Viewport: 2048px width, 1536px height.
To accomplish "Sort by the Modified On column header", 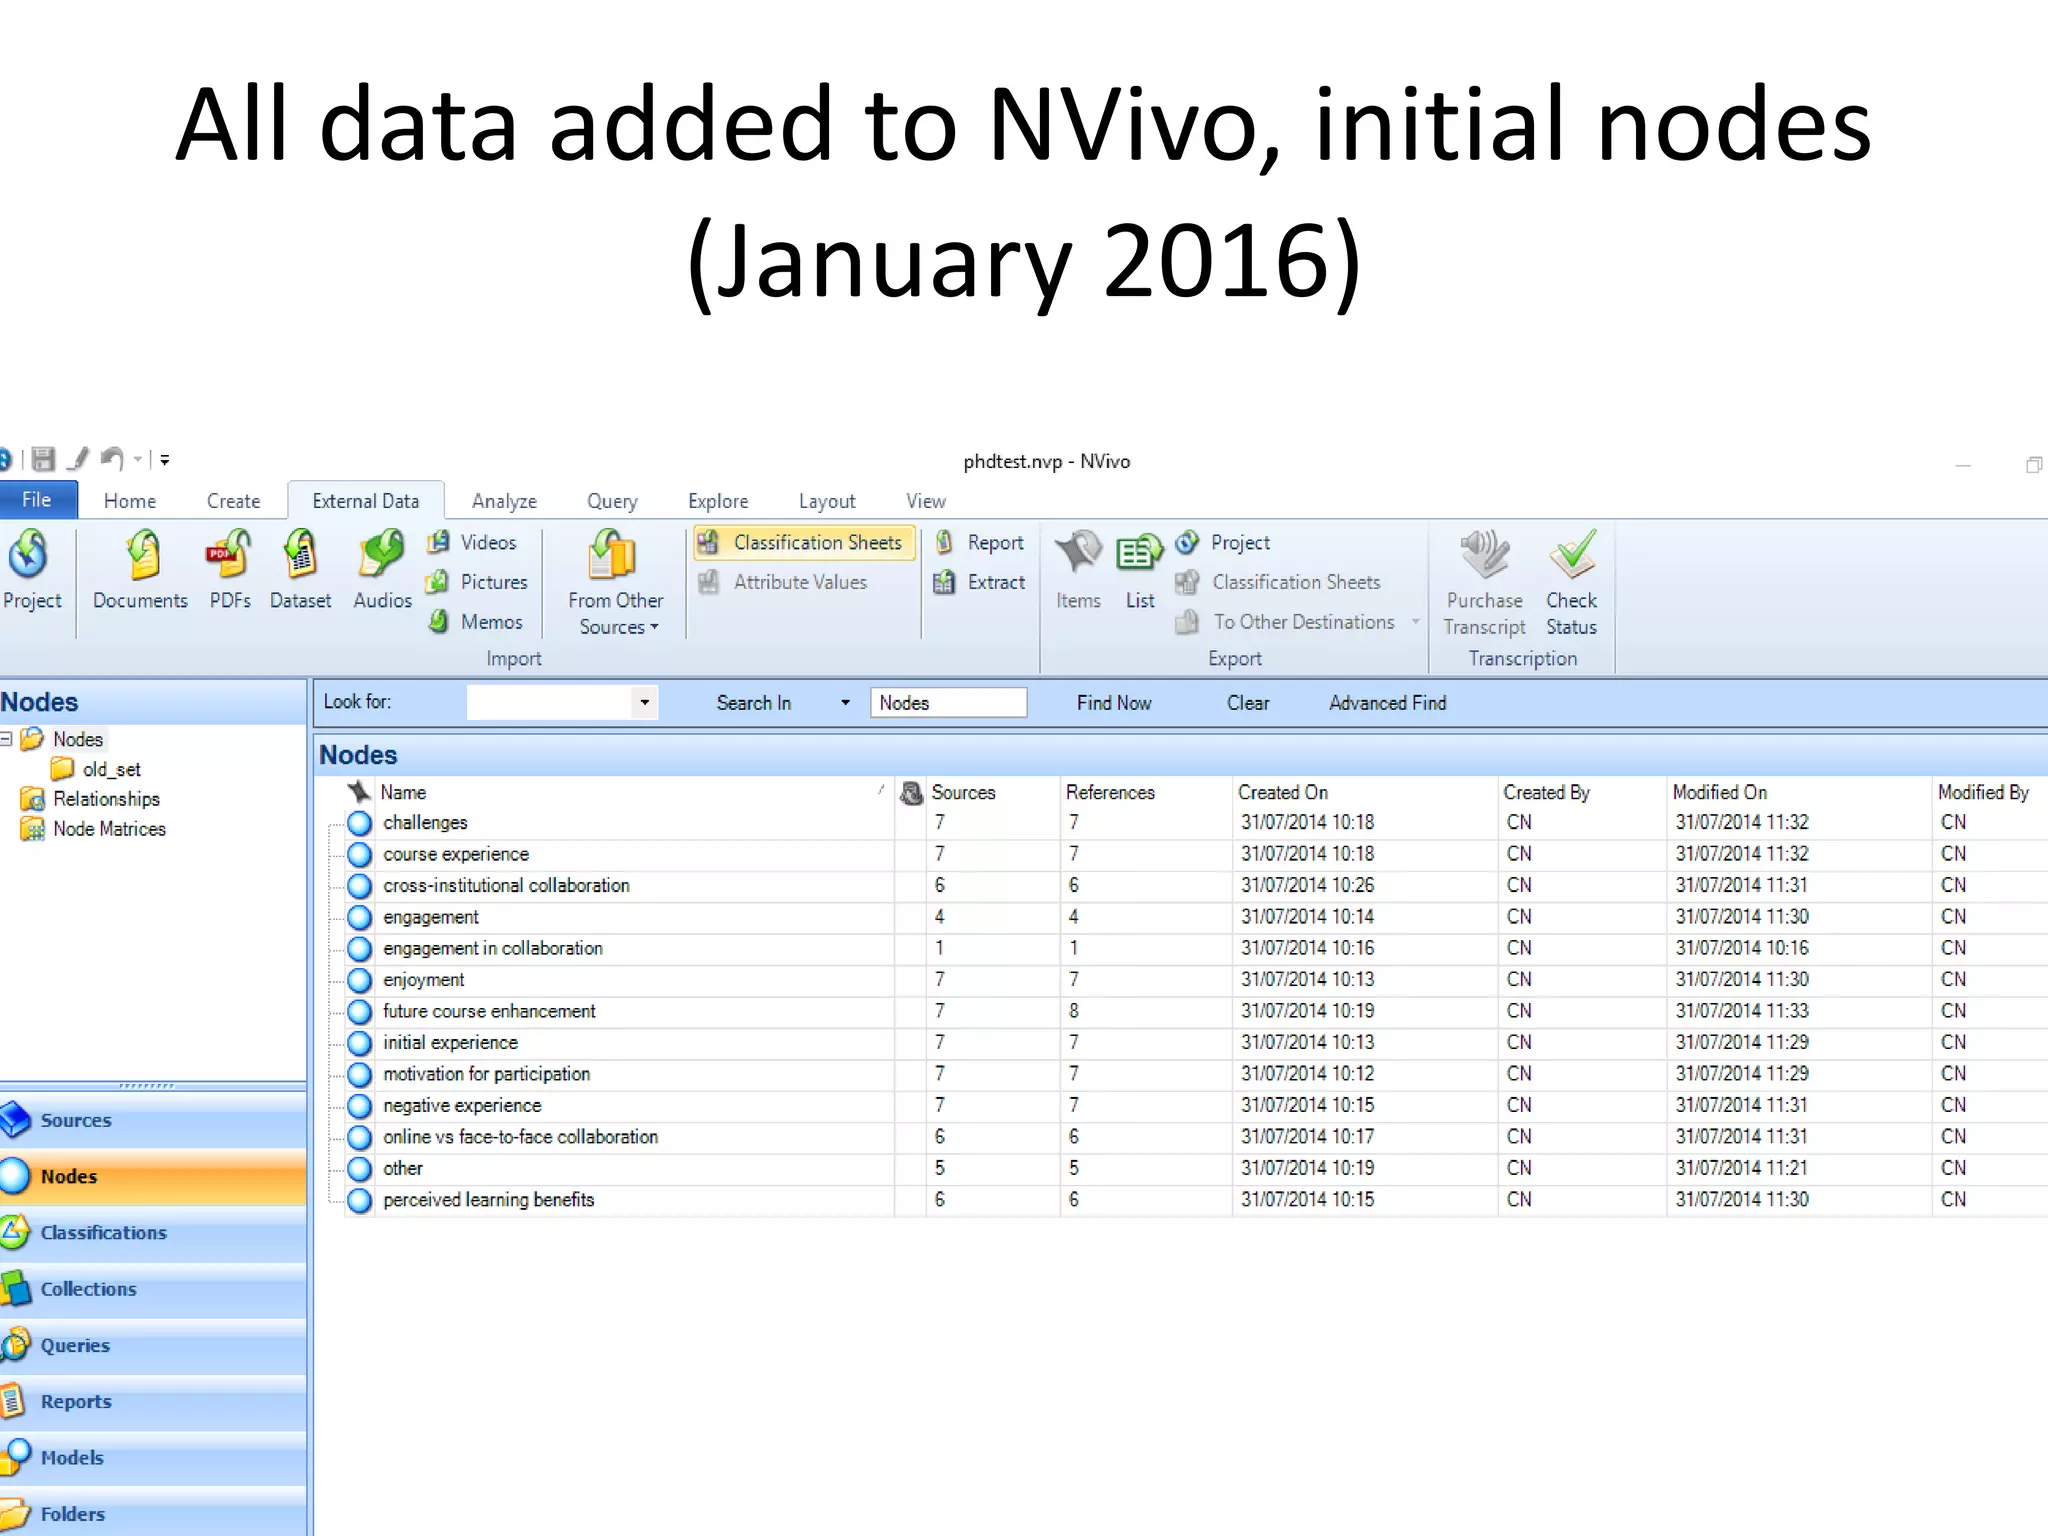I will pyautogui.click(x=1799, y=792).
